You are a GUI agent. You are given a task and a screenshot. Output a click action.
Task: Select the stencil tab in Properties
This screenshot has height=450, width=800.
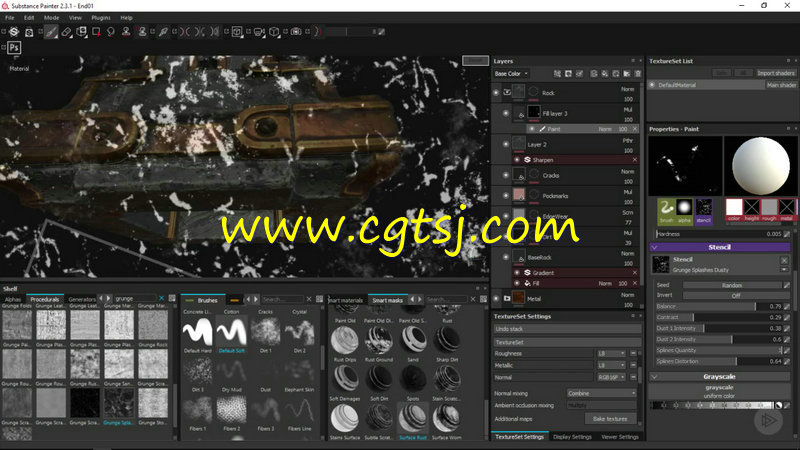(704, 211)
